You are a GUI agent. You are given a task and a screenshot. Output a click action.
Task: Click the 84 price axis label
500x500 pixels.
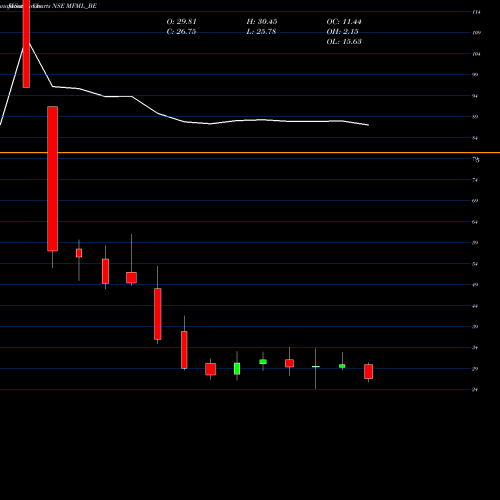475,138
